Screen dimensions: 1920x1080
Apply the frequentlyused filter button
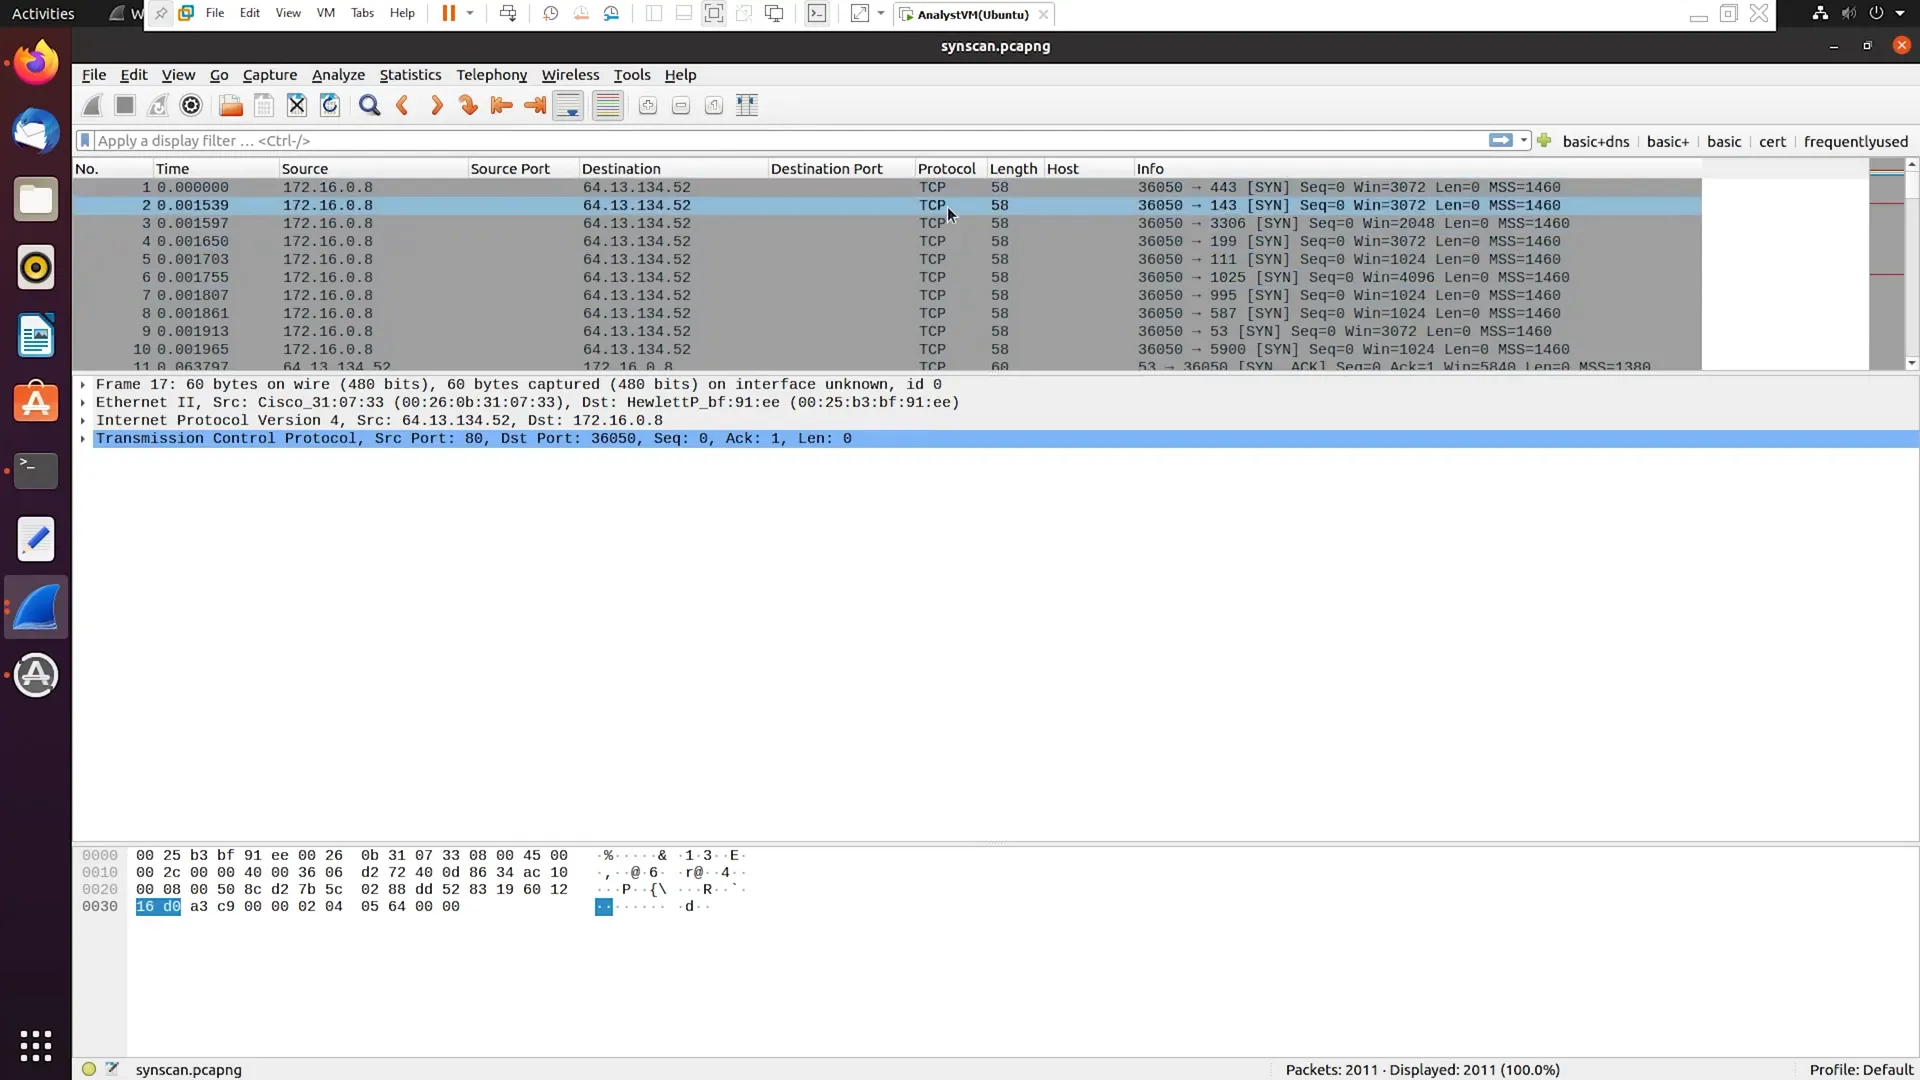tap(1856, 141)
